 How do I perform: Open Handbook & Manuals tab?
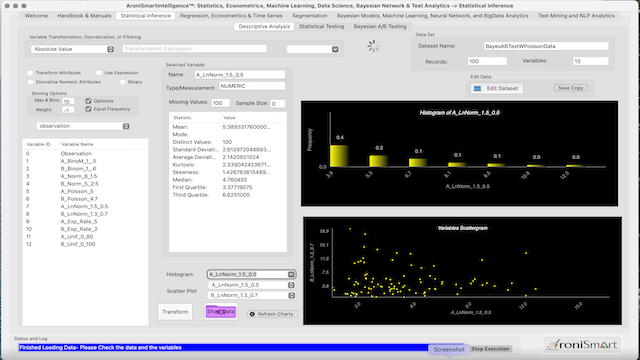(x=84, y=16)
